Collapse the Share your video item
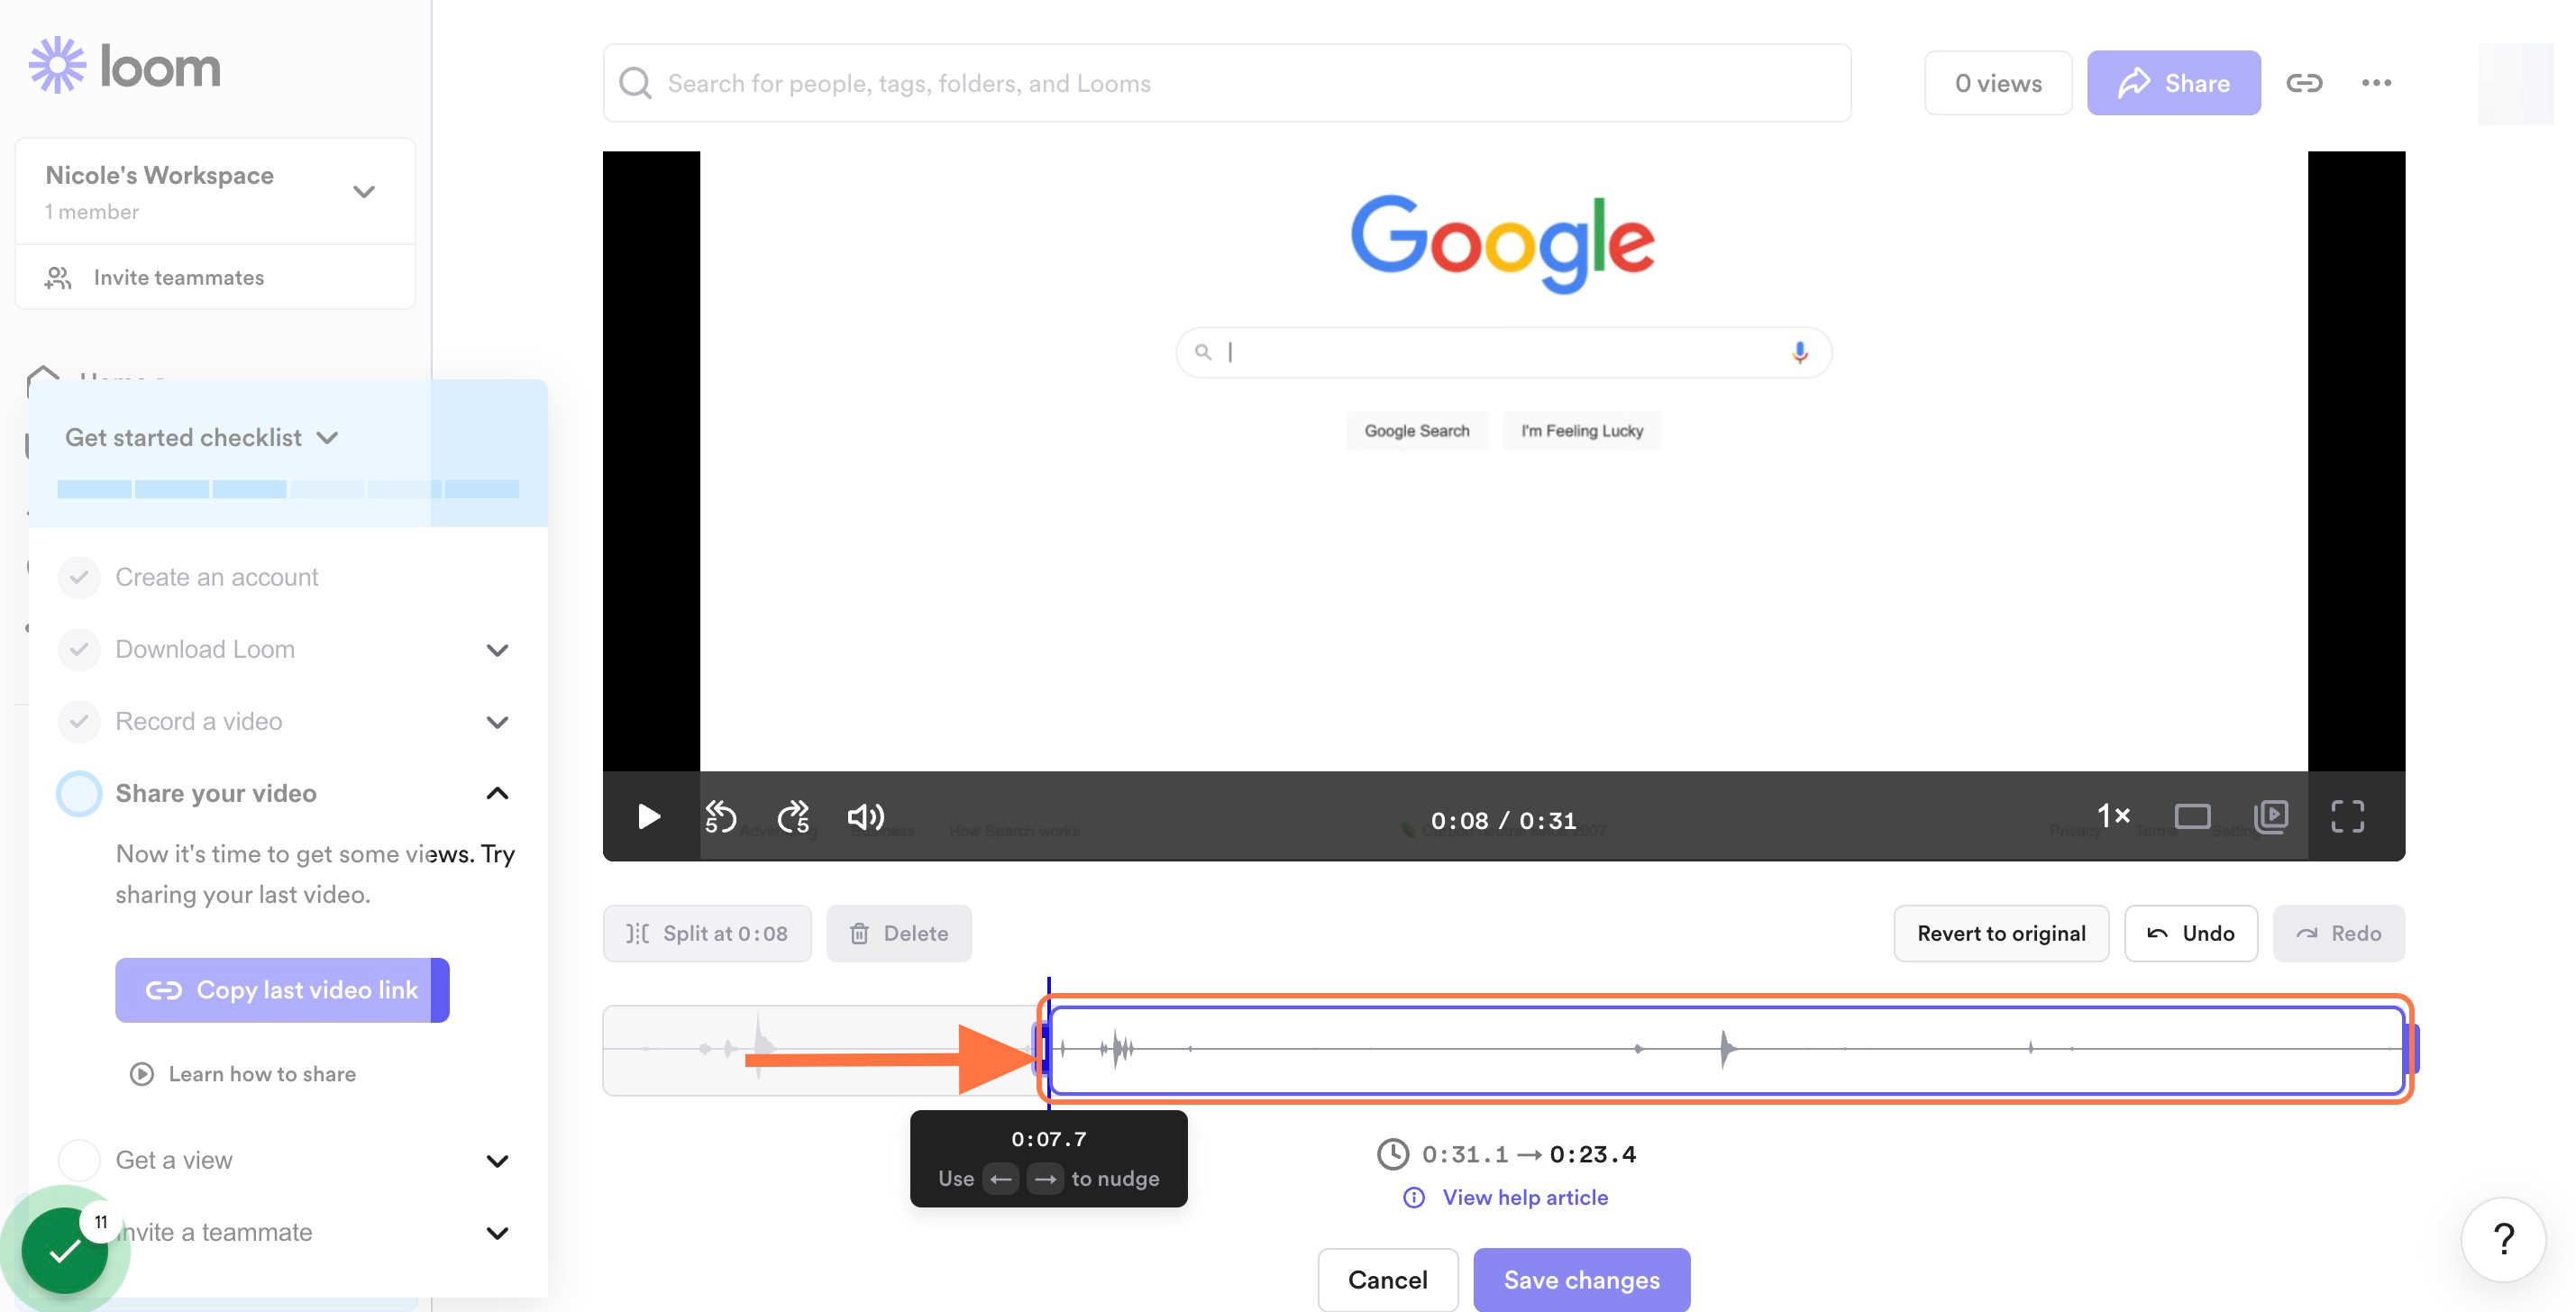The height and width of the screenshot is (1312, 2576). [497, 794]
